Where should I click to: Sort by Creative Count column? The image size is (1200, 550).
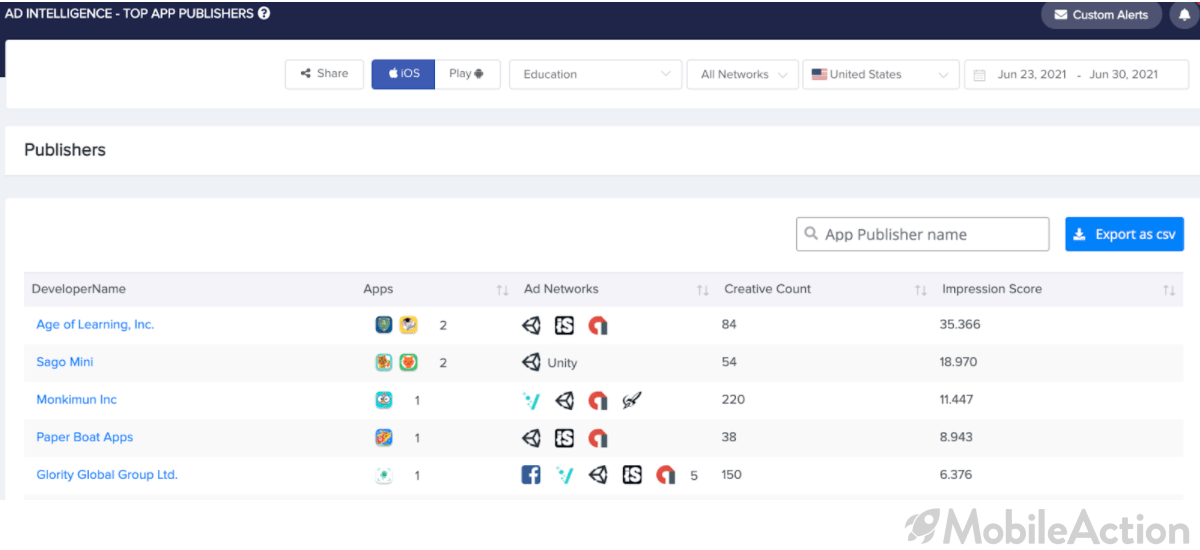920,290
